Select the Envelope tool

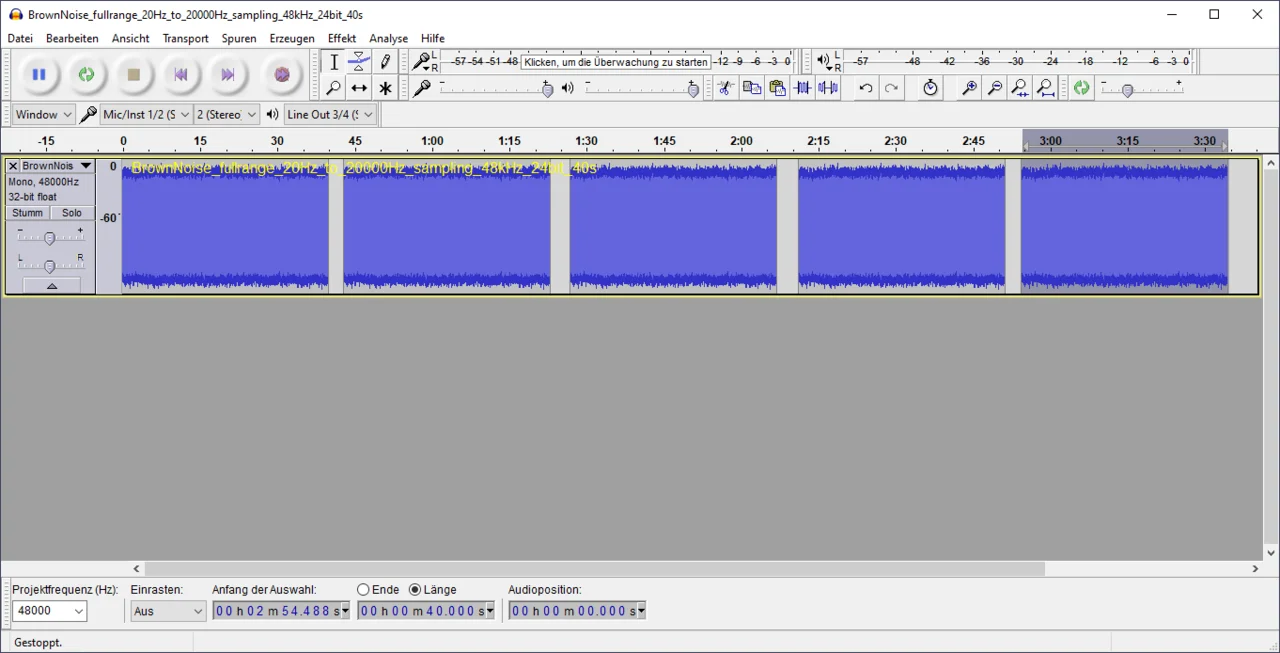359,62
